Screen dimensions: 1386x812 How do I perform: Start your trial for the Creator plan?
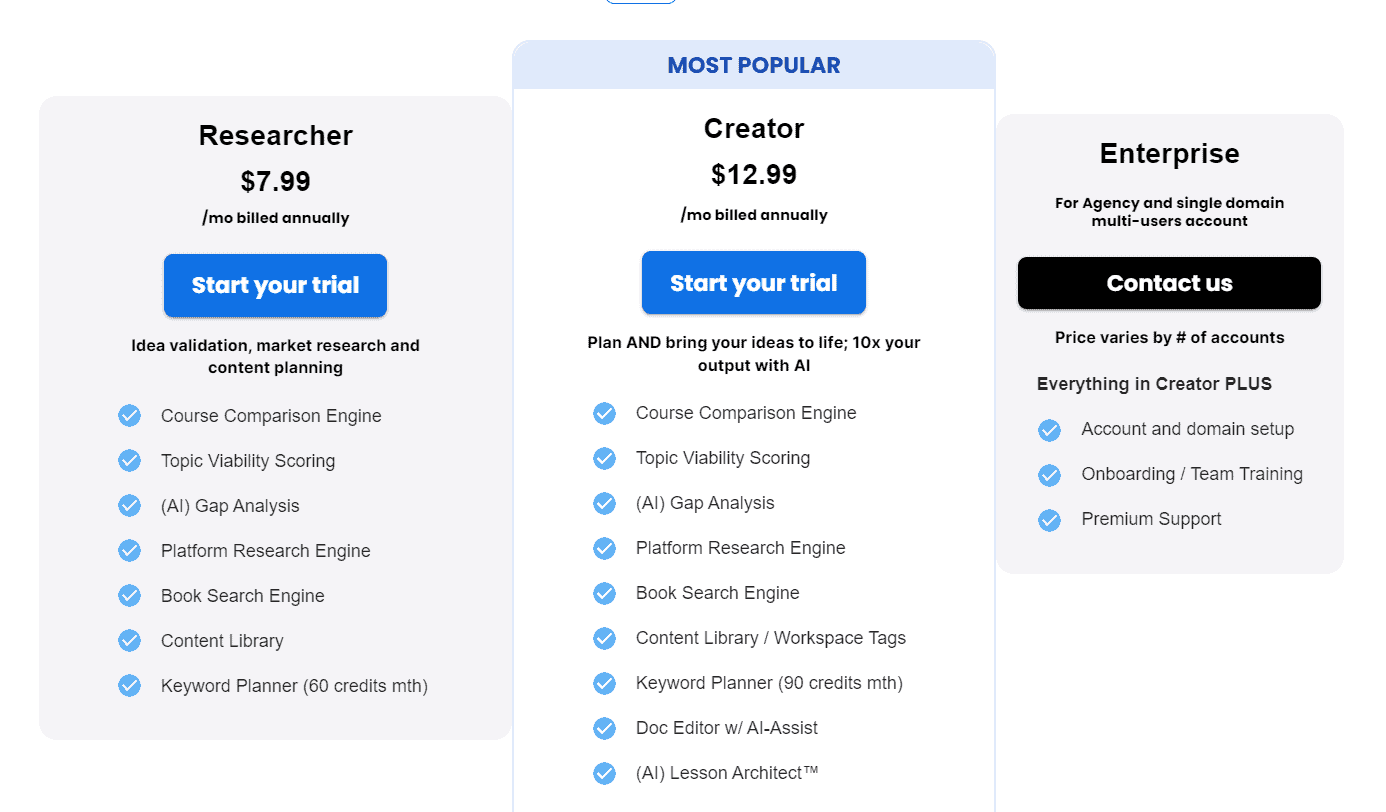753,282
